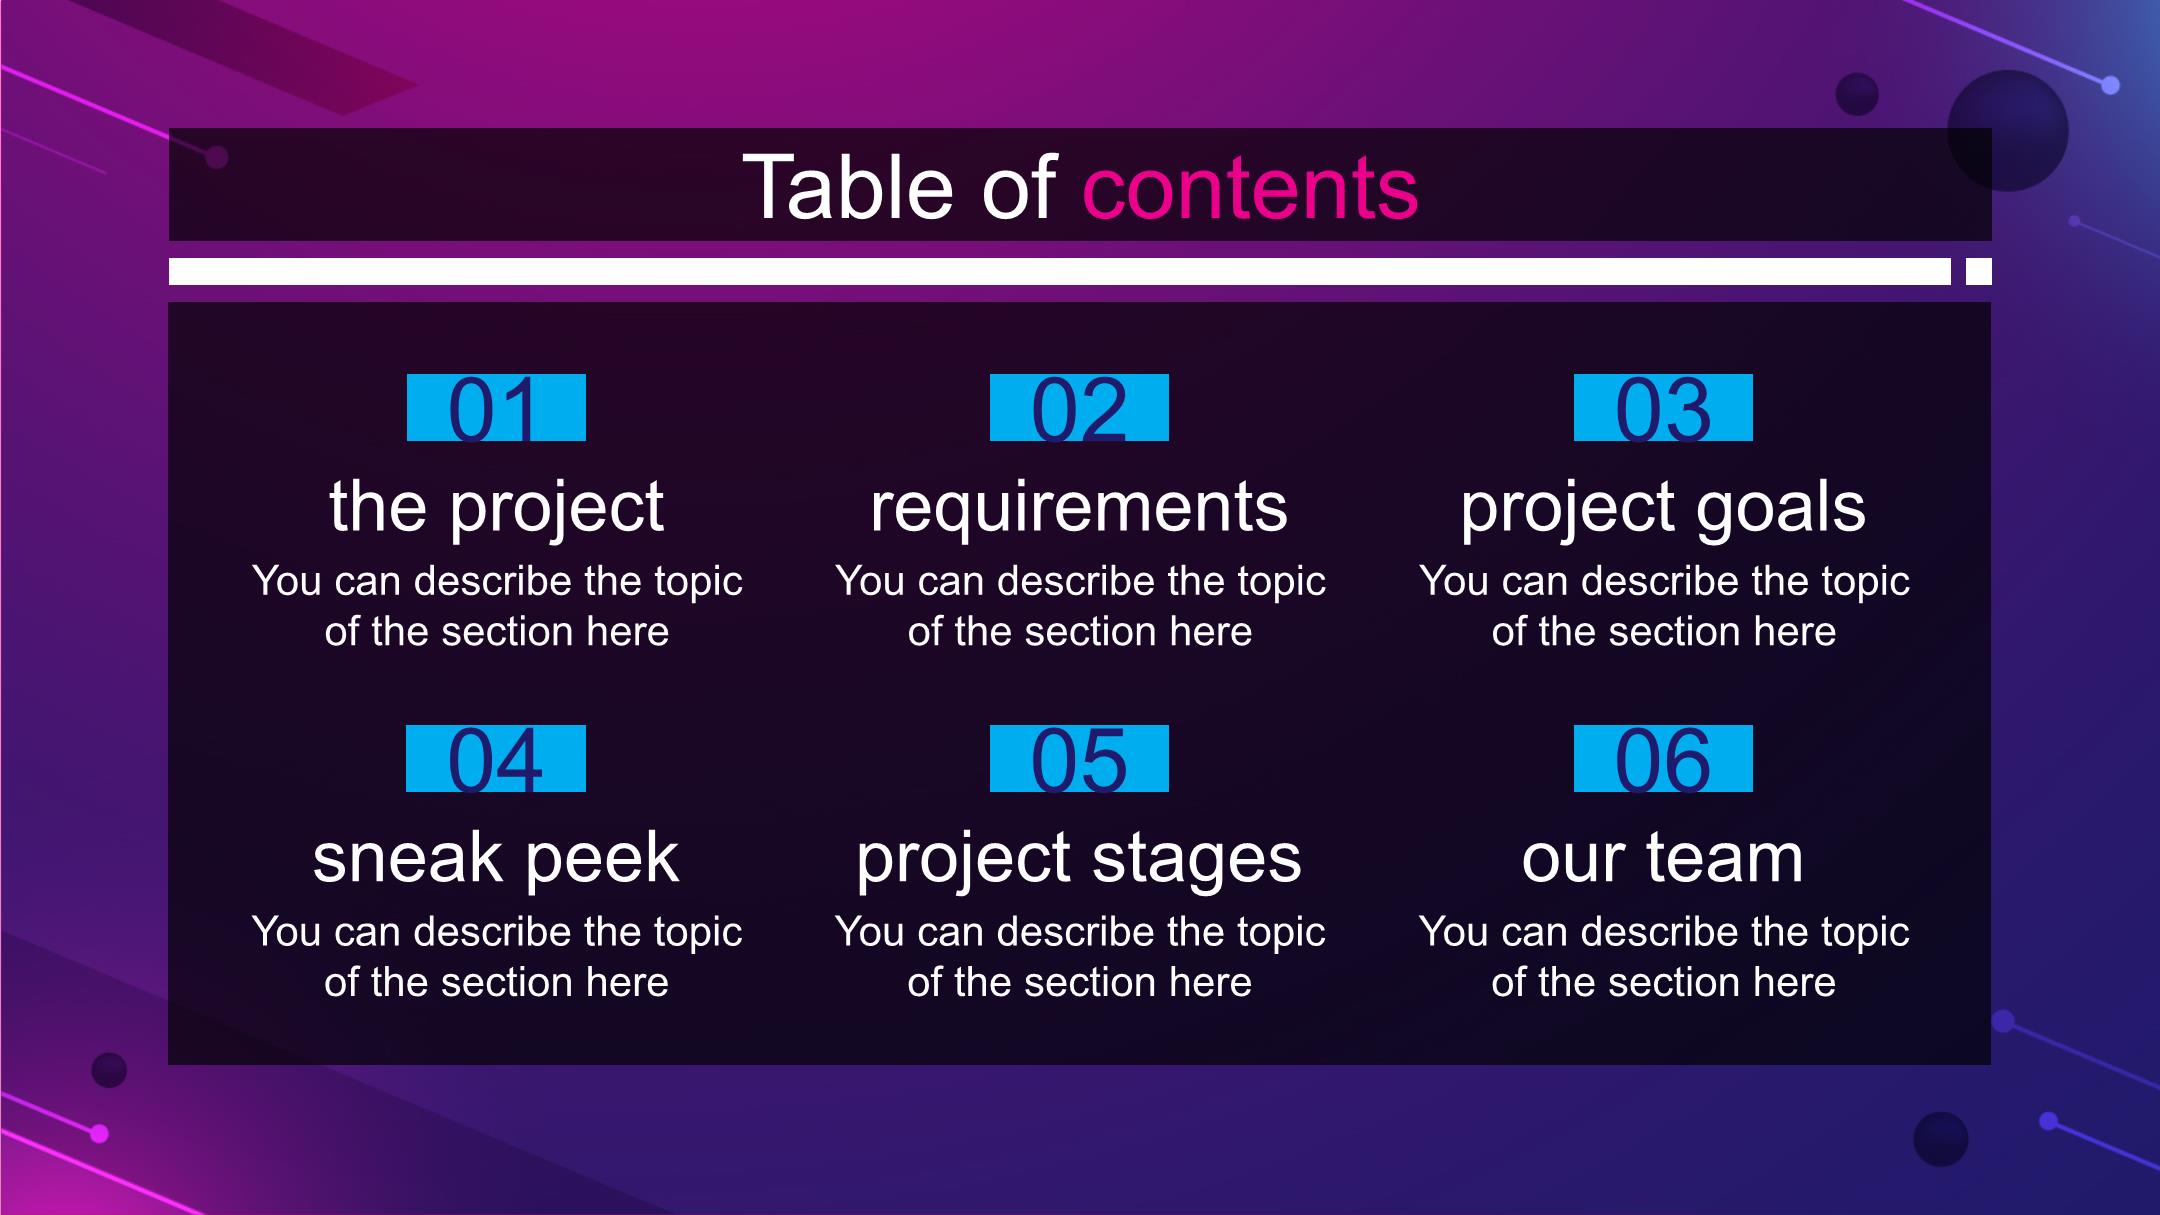Click the 'project goals' heading
This screenshot has height=1215, width=2160.
pyautogui.click(x=1663, y=507)
